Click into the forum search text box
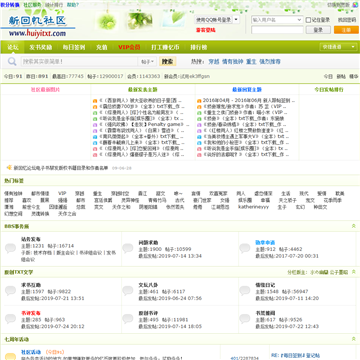 79,62
